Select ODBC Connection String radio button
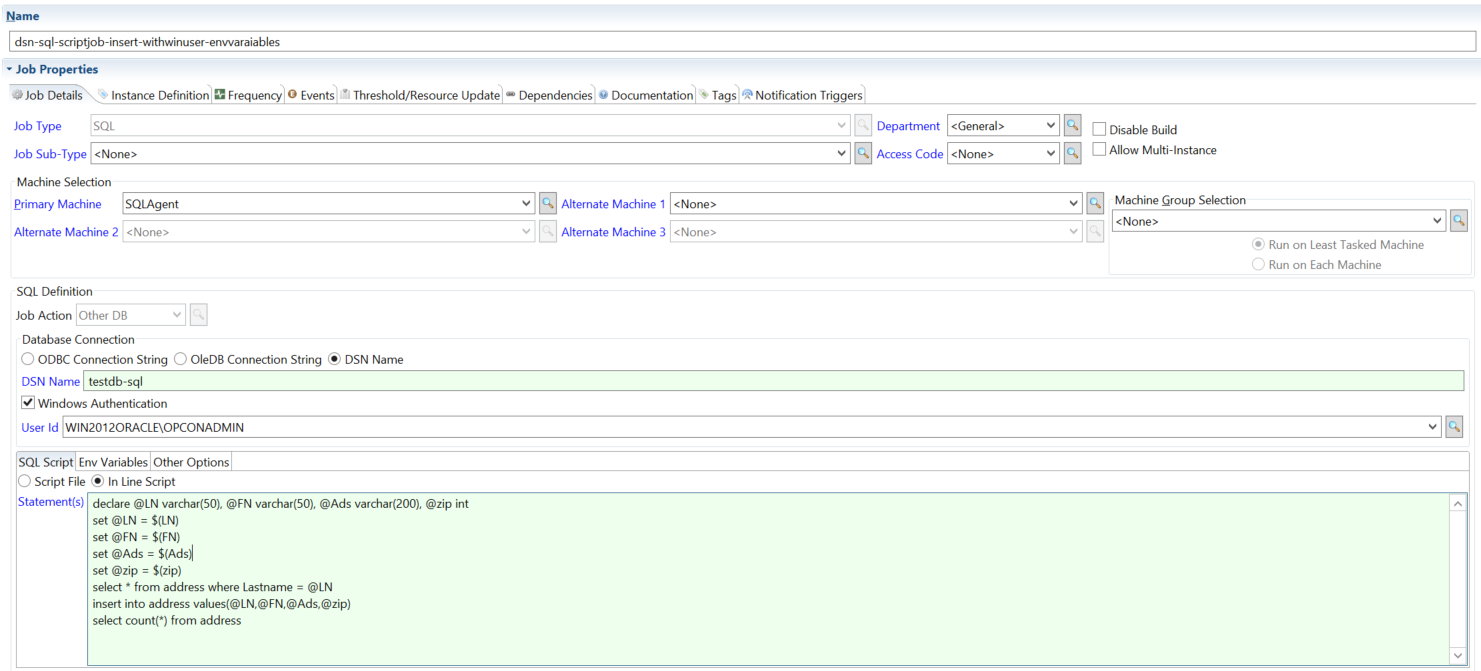This screenshot has height=671, width=1481. 28,359
